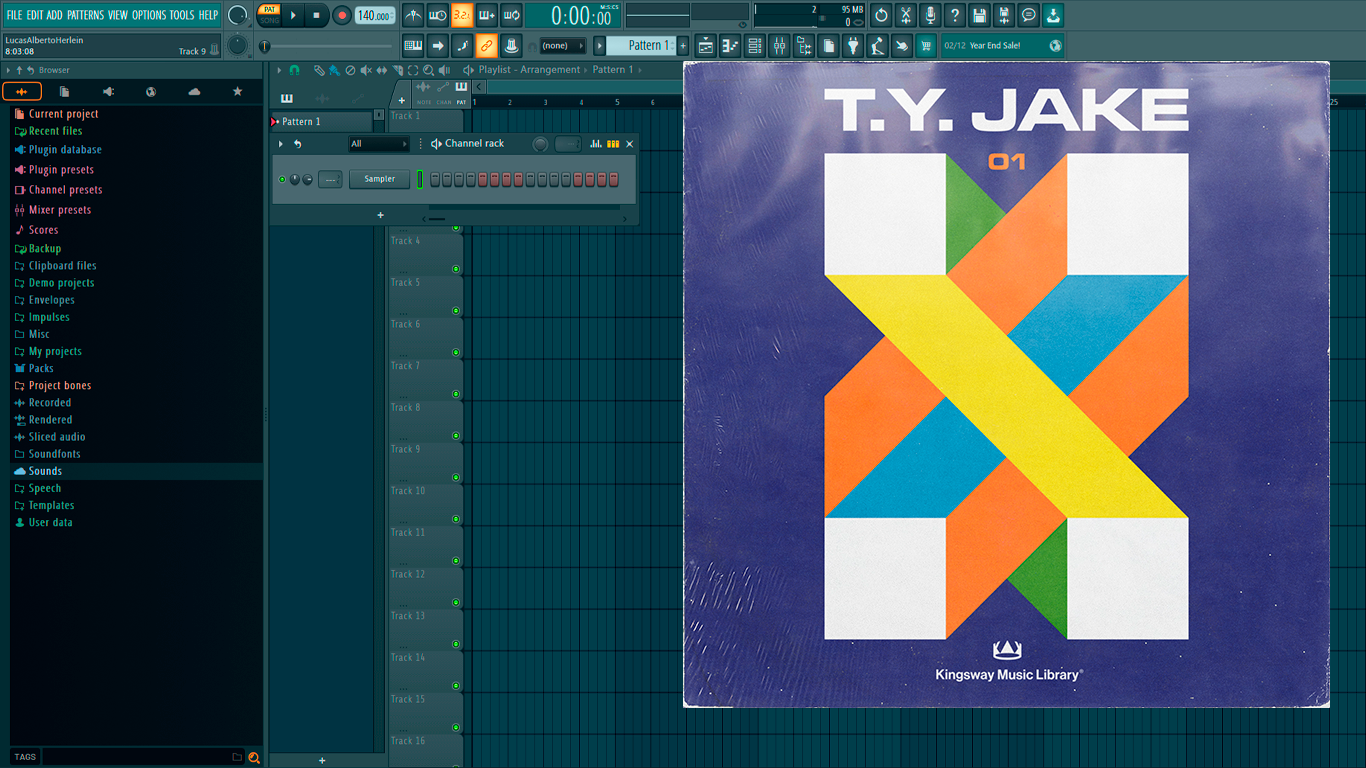Open the OPTIONS menu
This screenshot has height=768, width=1366.
pyautogui.click(x=149, y=15)
